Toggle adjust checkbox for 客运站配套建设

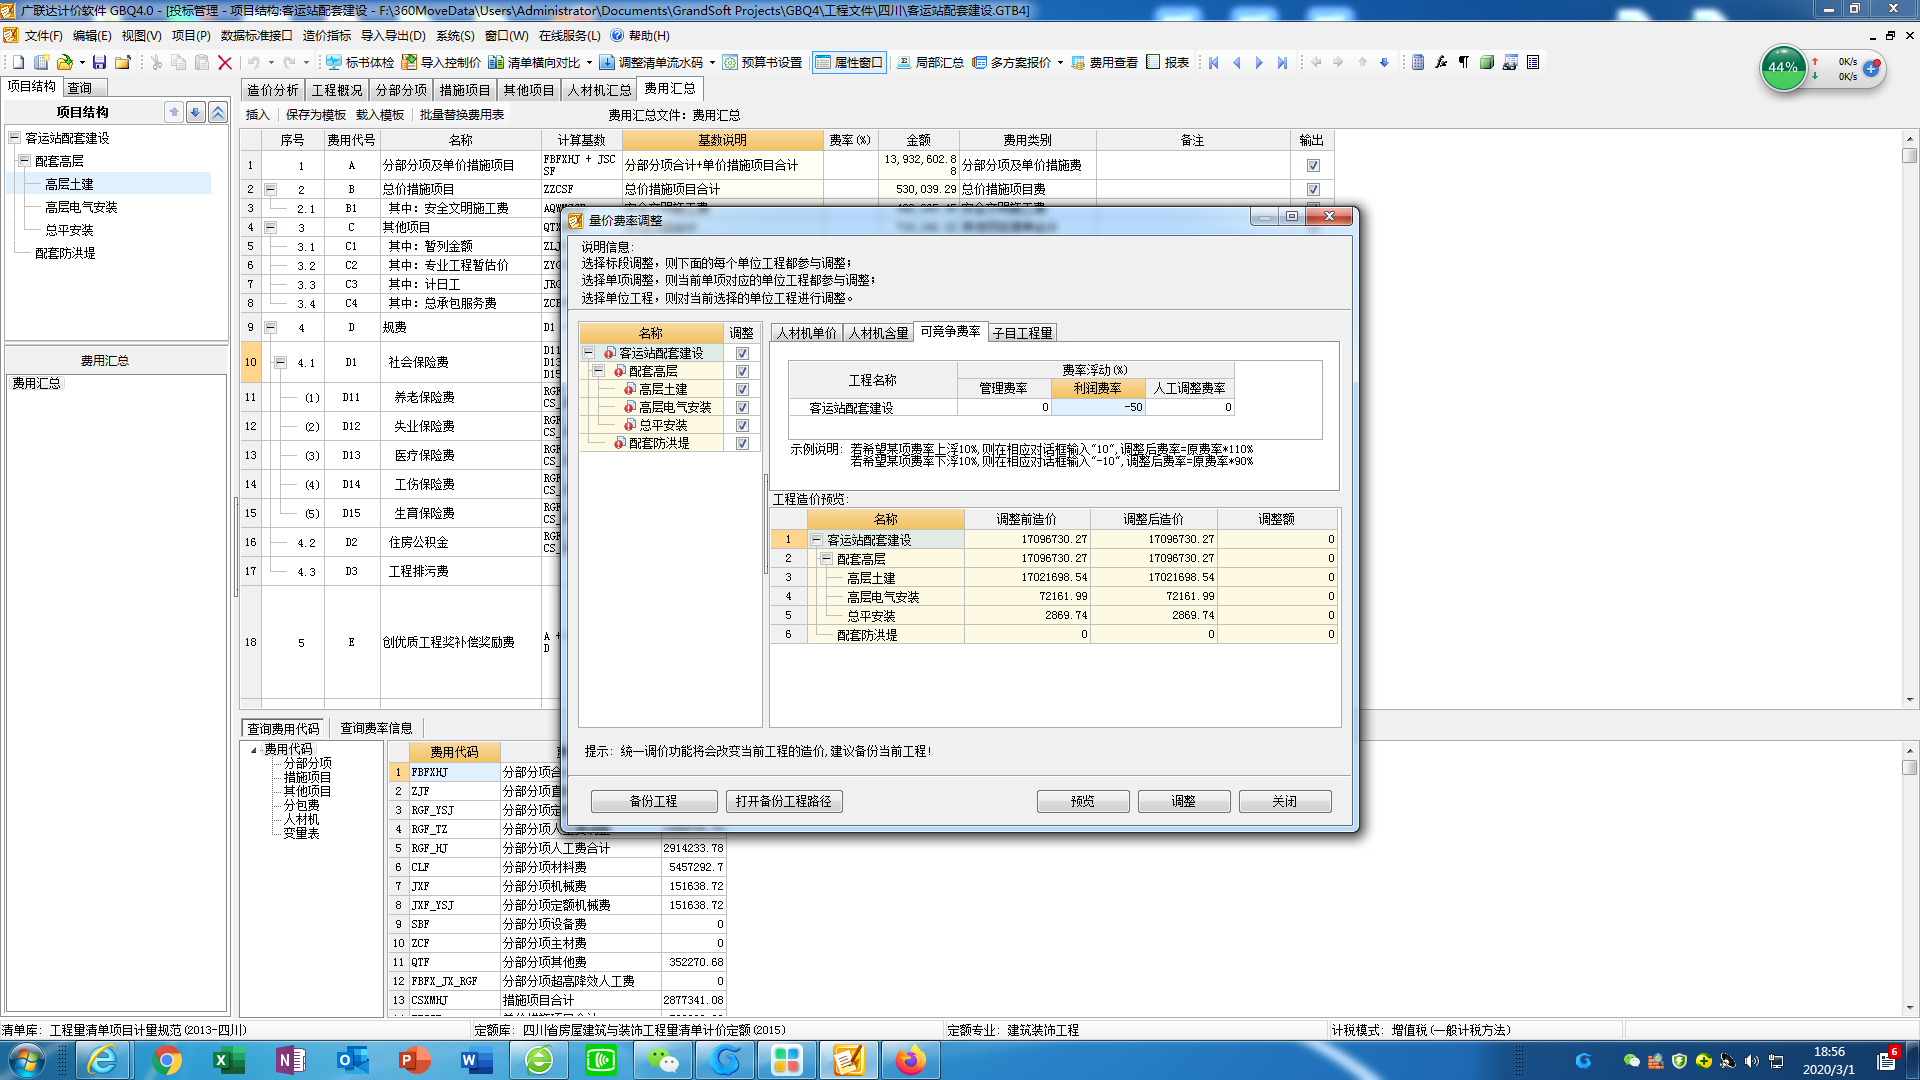pos(742,353)
